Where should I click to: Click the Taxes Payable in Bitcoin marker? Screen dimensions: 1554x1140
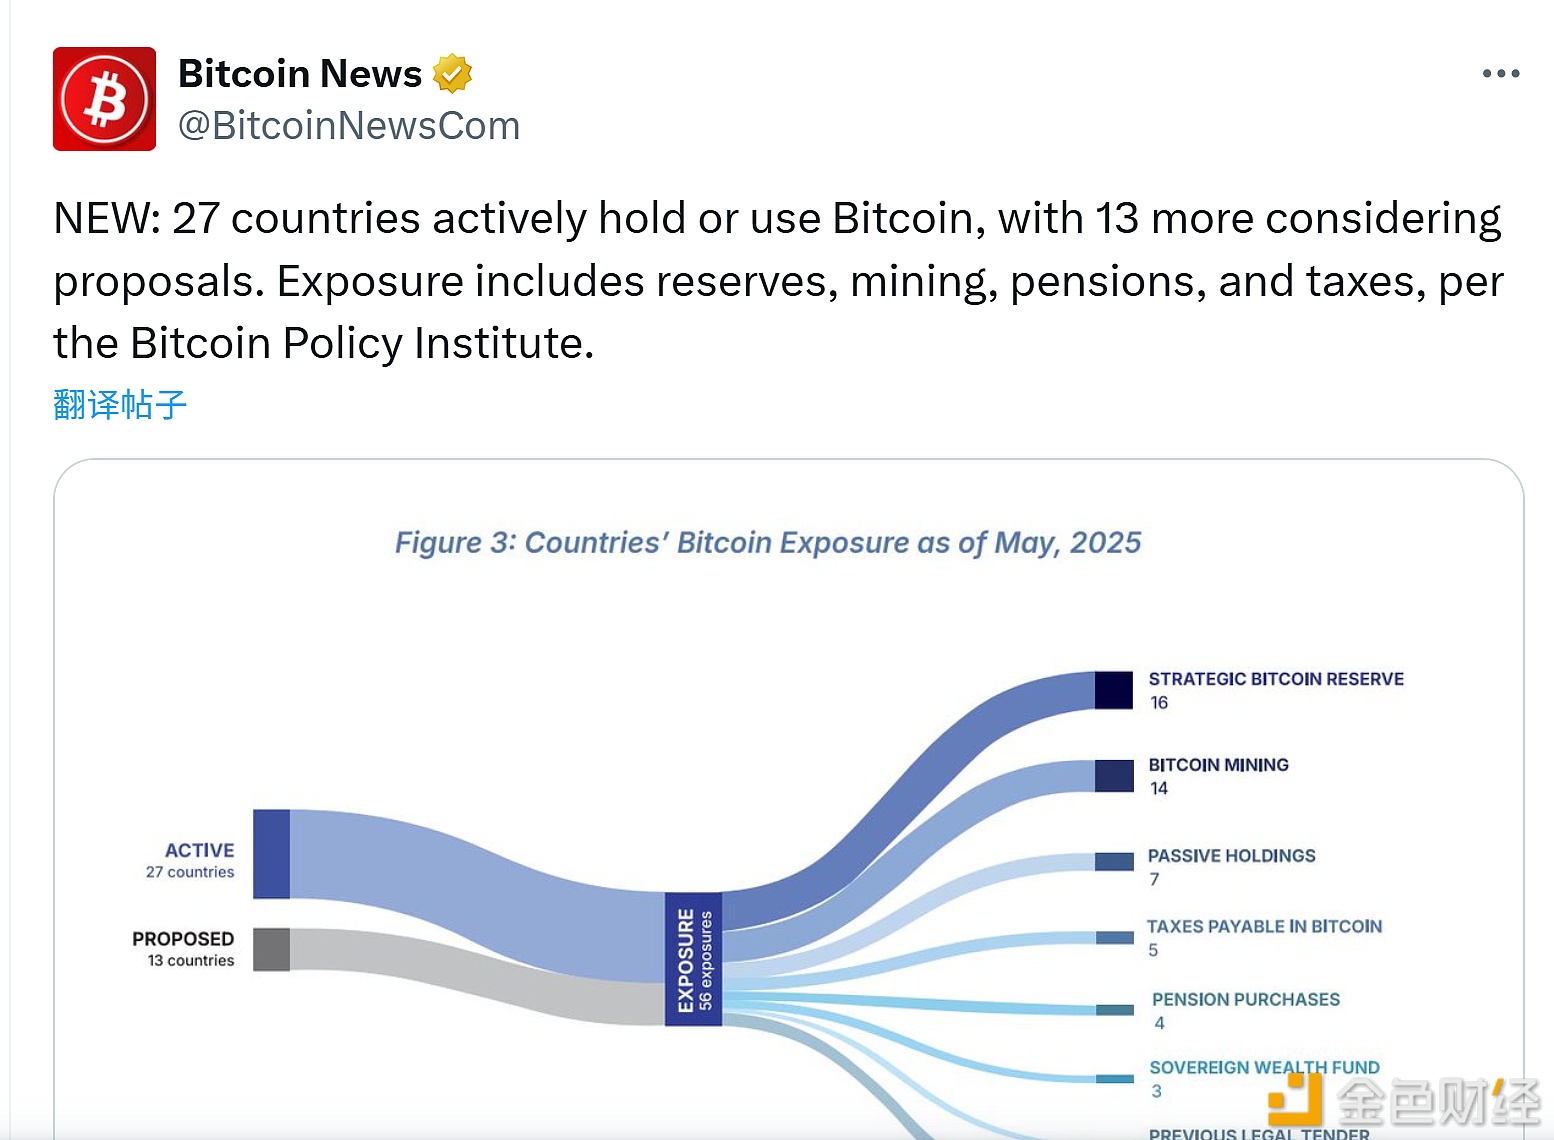1113,938
